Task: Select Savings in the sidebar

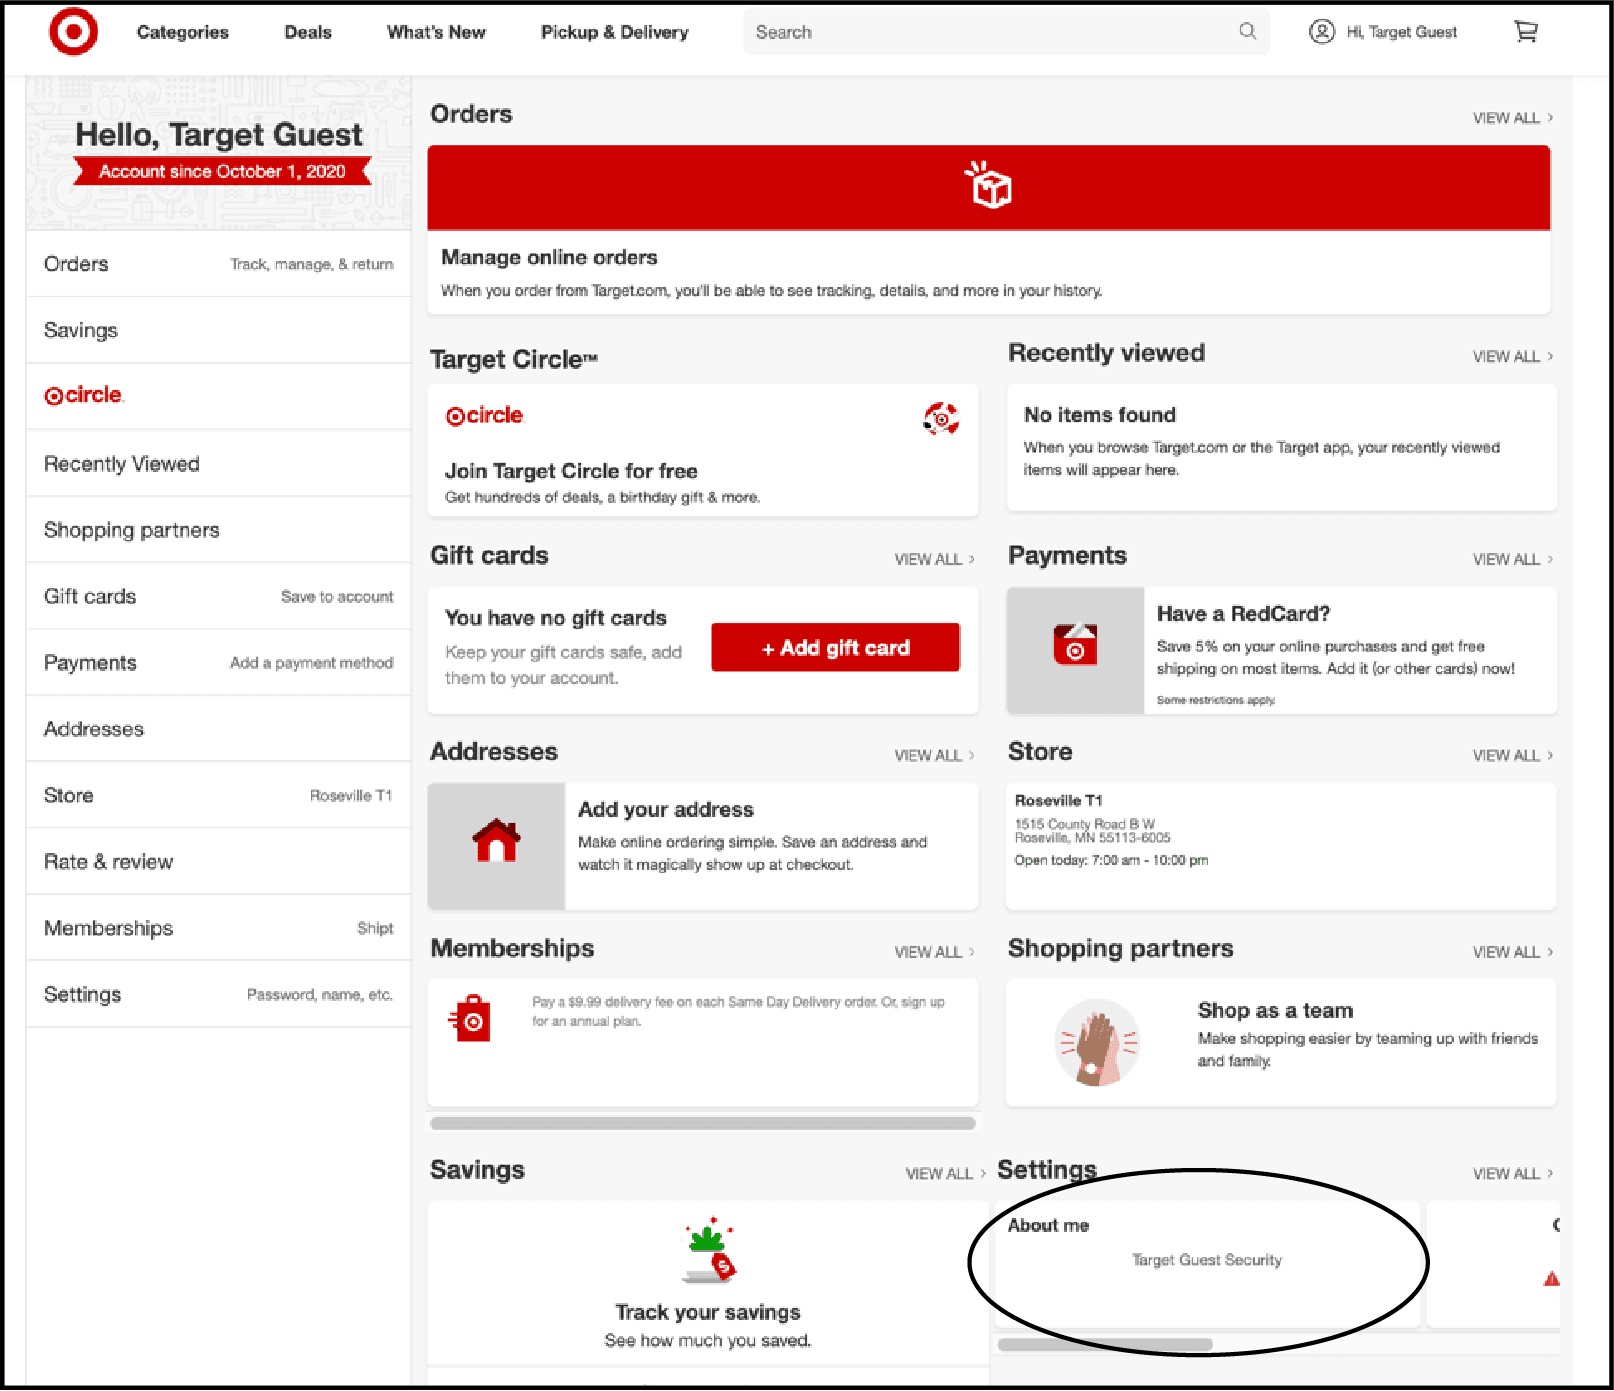Action: pos(219,330)
